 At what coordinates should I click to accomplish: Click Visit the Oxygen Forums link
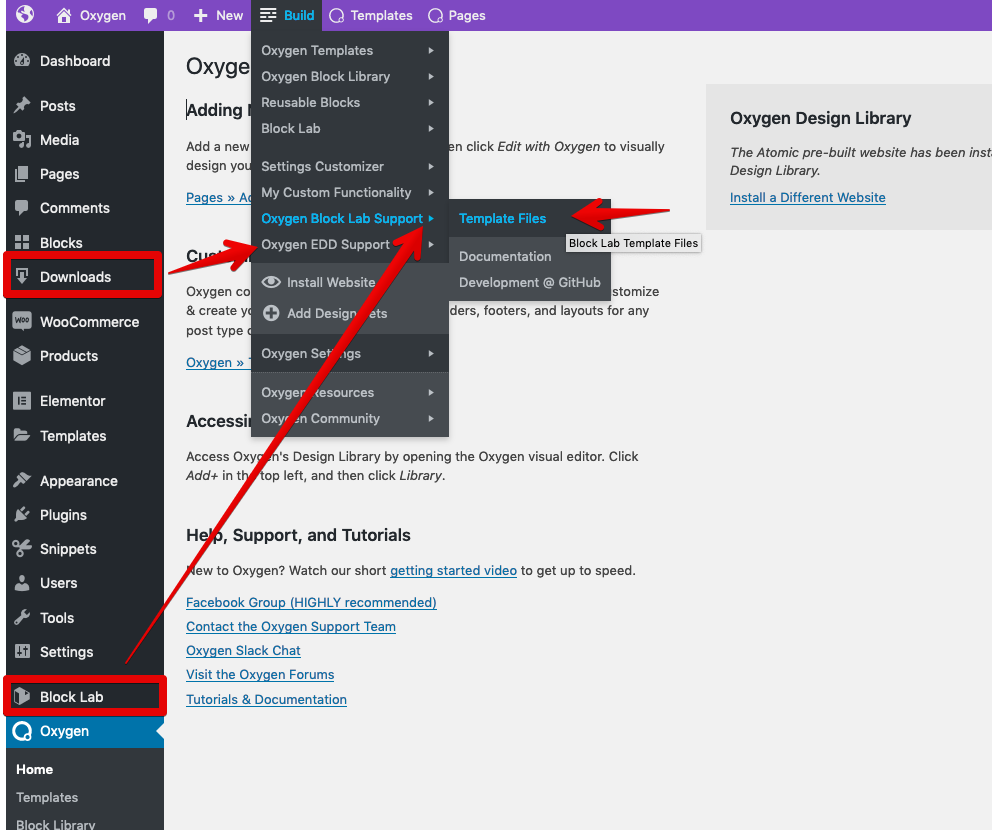click(260, 674)
